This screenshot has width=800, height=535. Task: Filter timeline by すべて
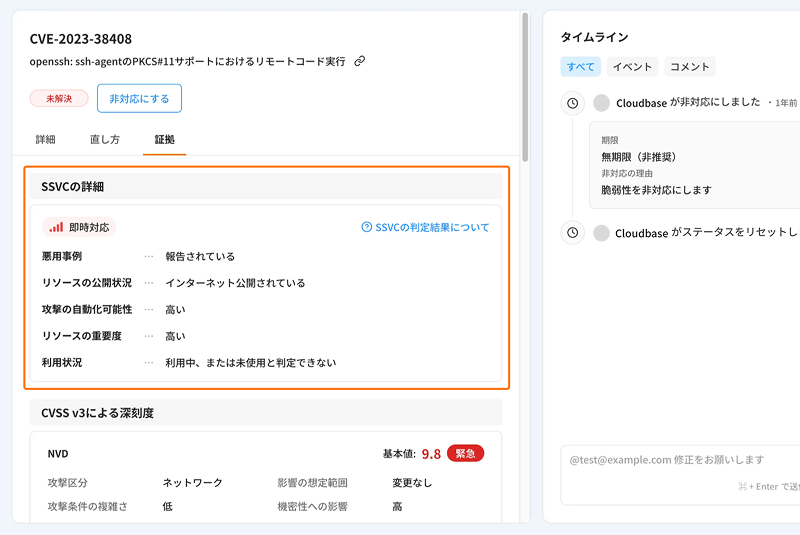point(580,67)
